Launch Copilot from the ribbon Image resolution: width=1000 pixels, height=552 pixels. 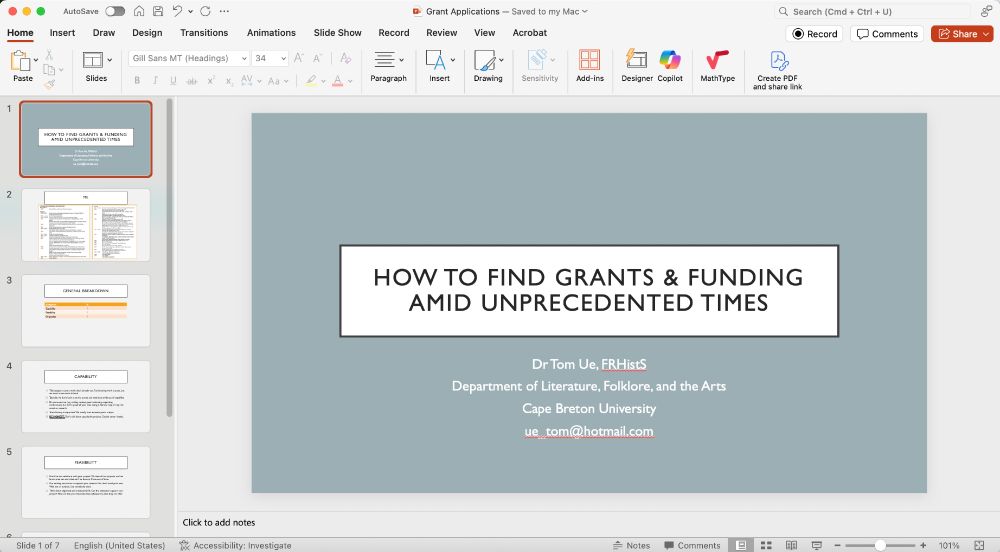670,64
